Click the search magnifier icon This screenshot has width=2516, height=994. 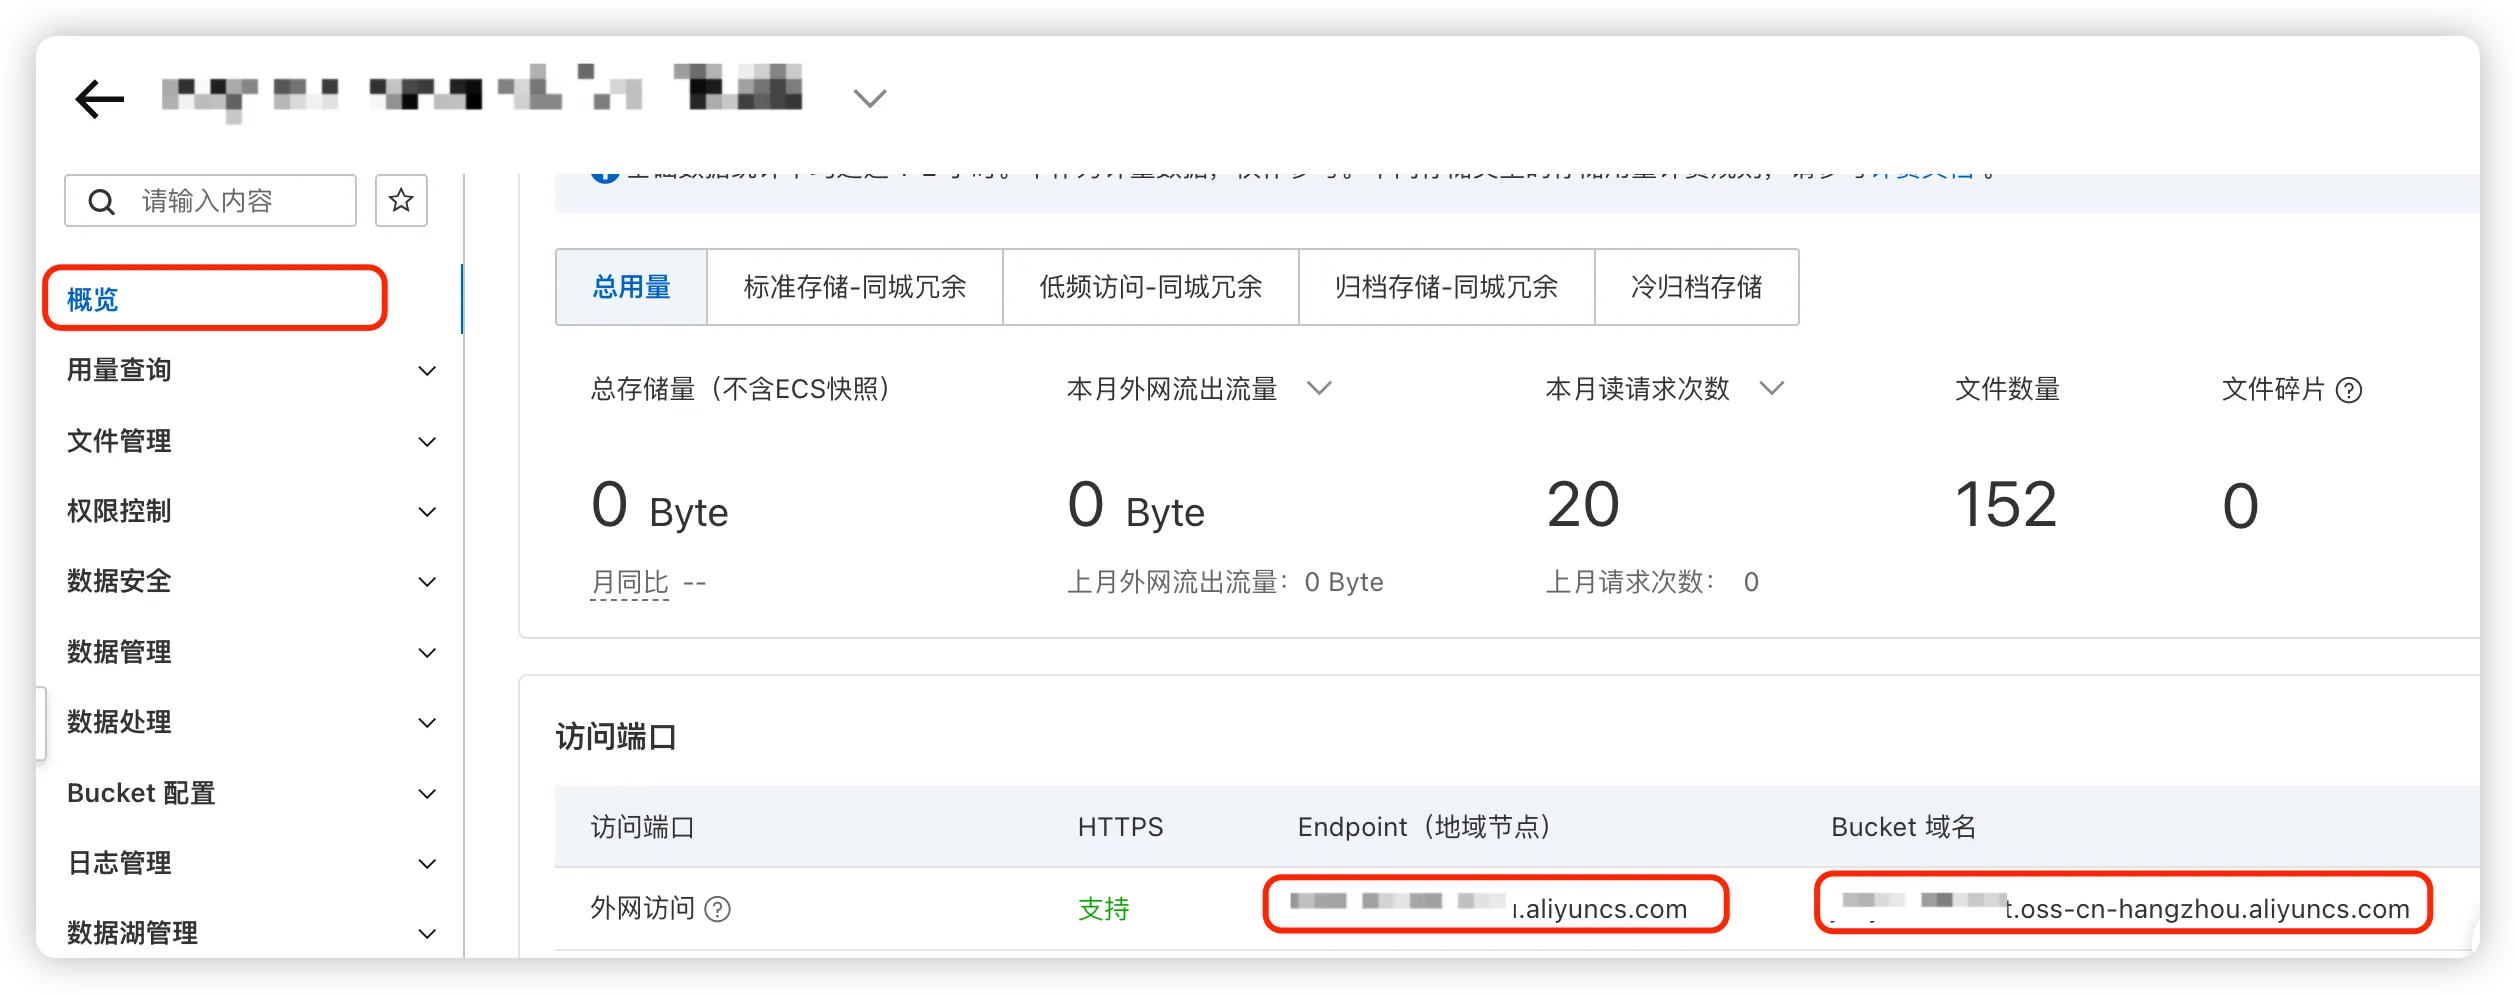(101, 202)
